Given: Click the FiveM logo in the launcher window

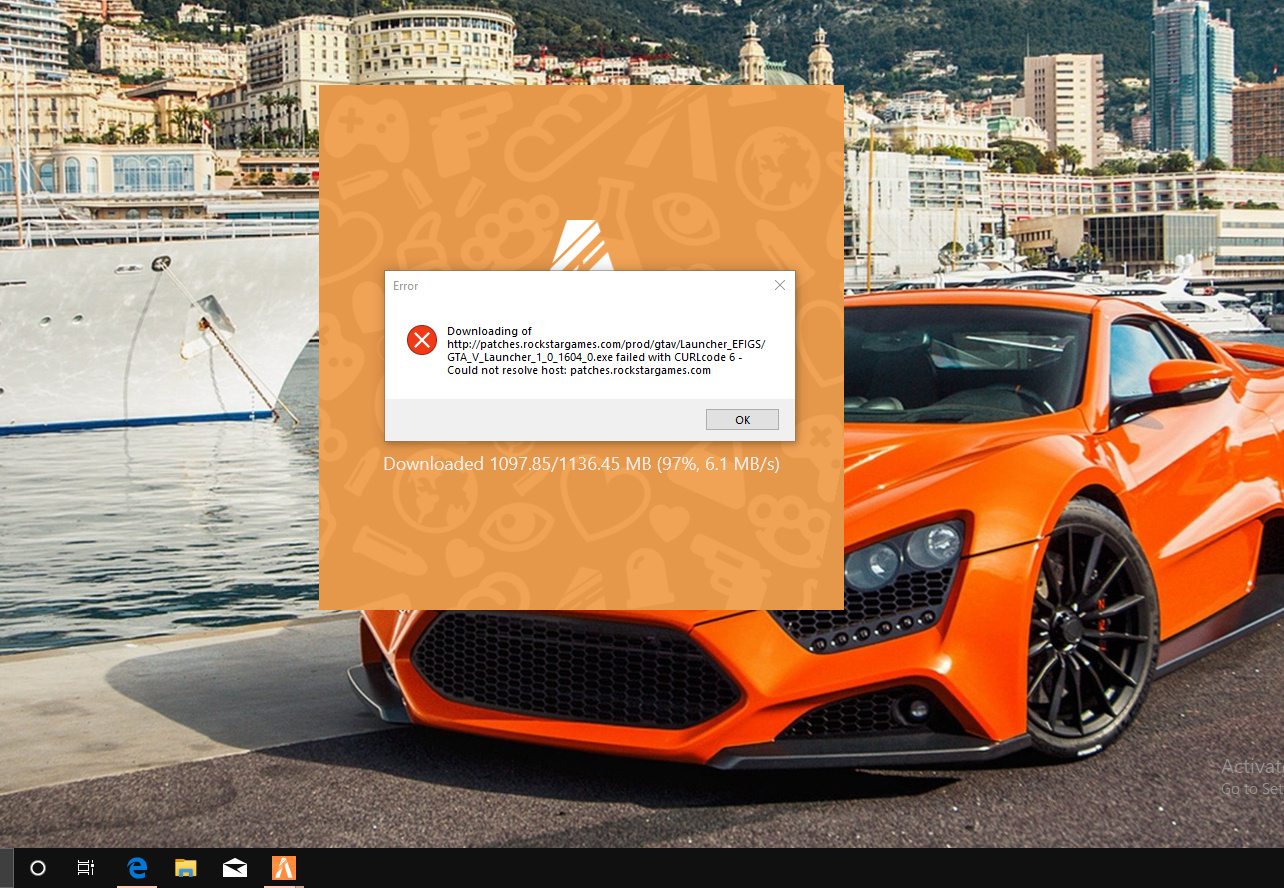Looking at the screenshot, I should pos(580,246).
